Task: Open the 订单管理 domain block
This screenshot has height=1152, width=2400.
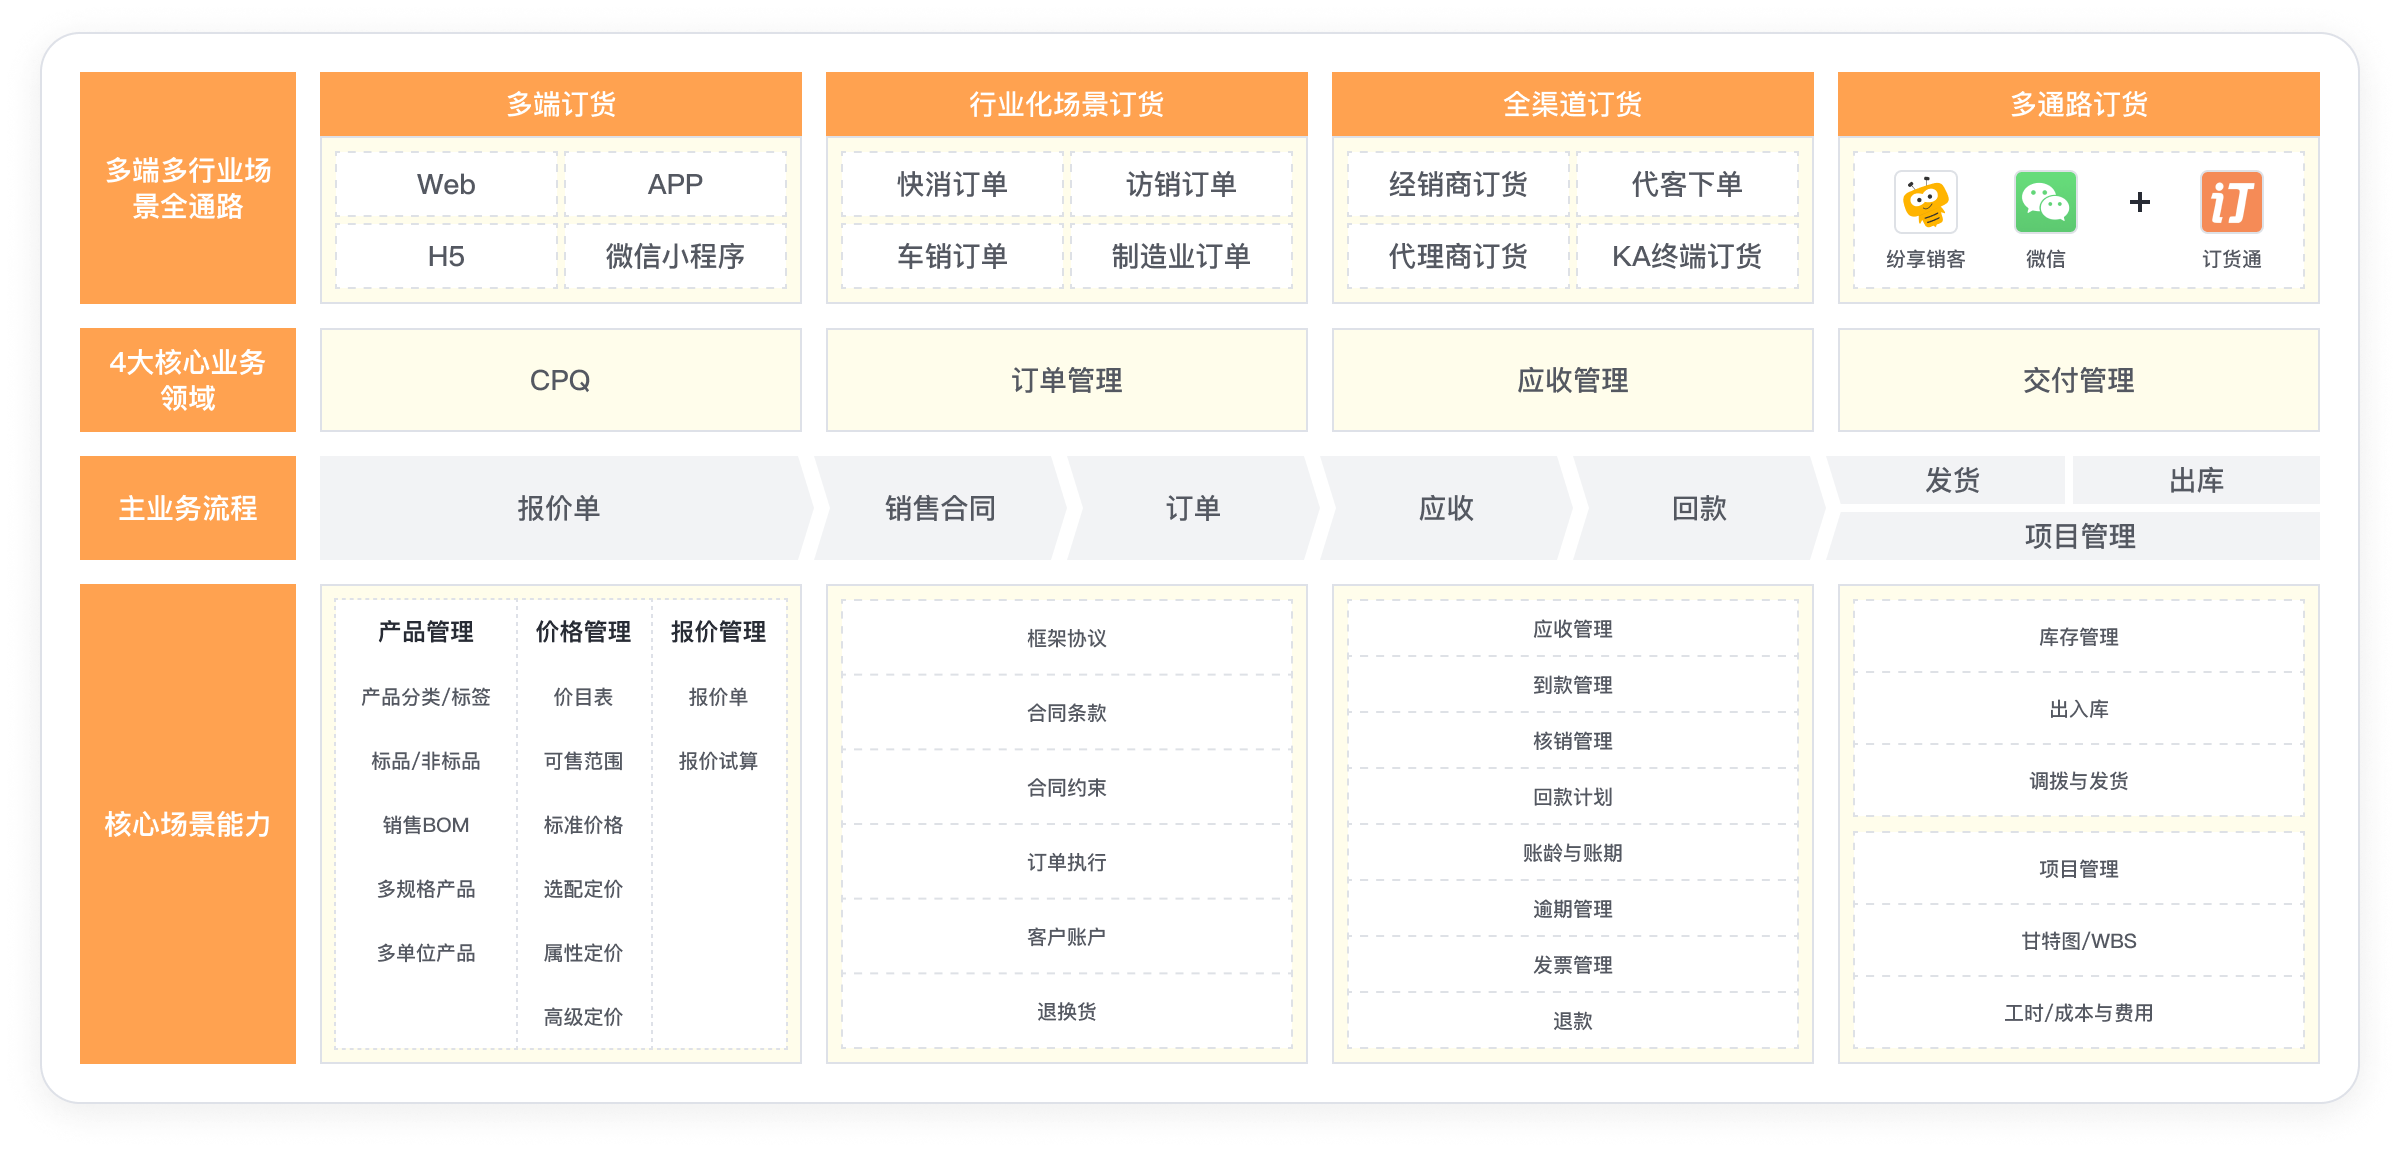Action: pyautogui.click(x=1066, y=380)
